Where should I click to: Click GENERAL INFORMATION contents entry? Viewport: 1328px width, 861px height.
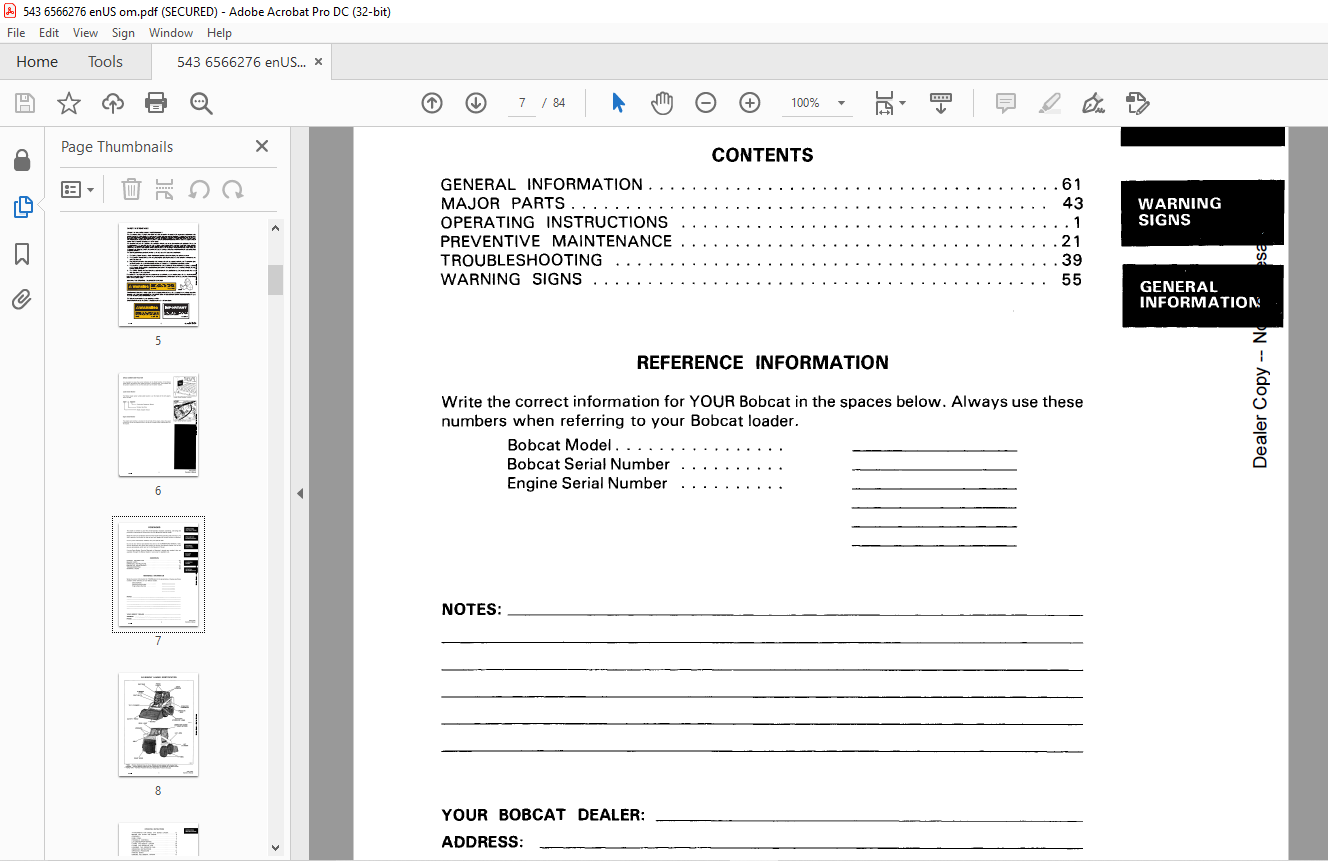(761, 184)
